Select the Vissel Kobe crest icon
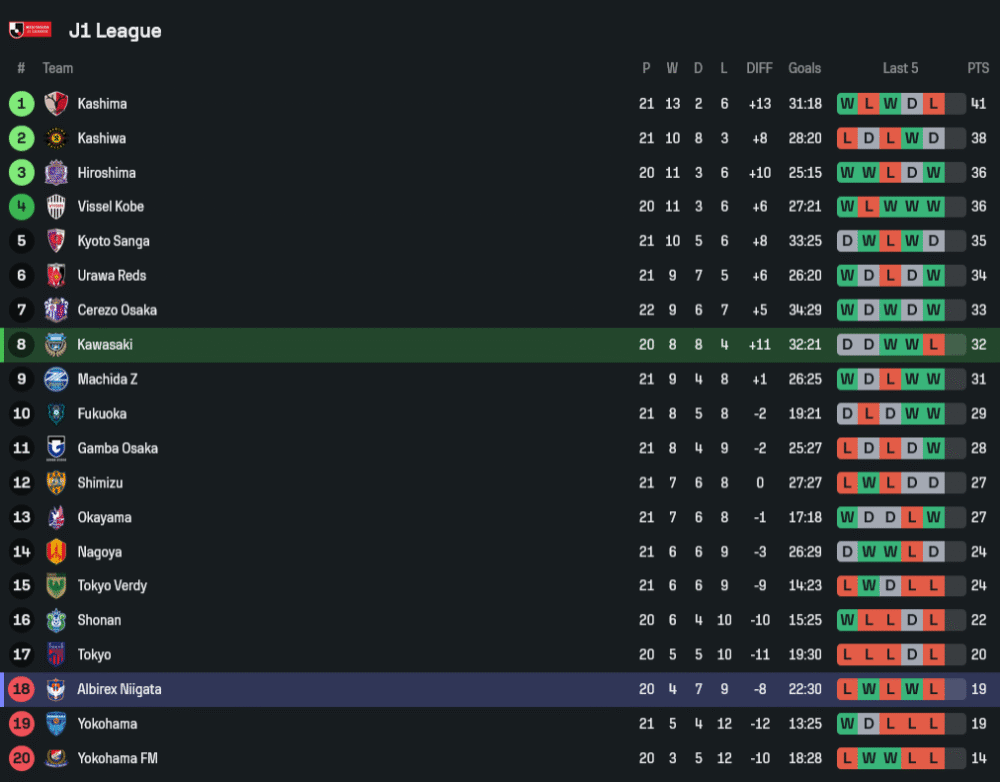1000x782 pixels. click(56, 207)
